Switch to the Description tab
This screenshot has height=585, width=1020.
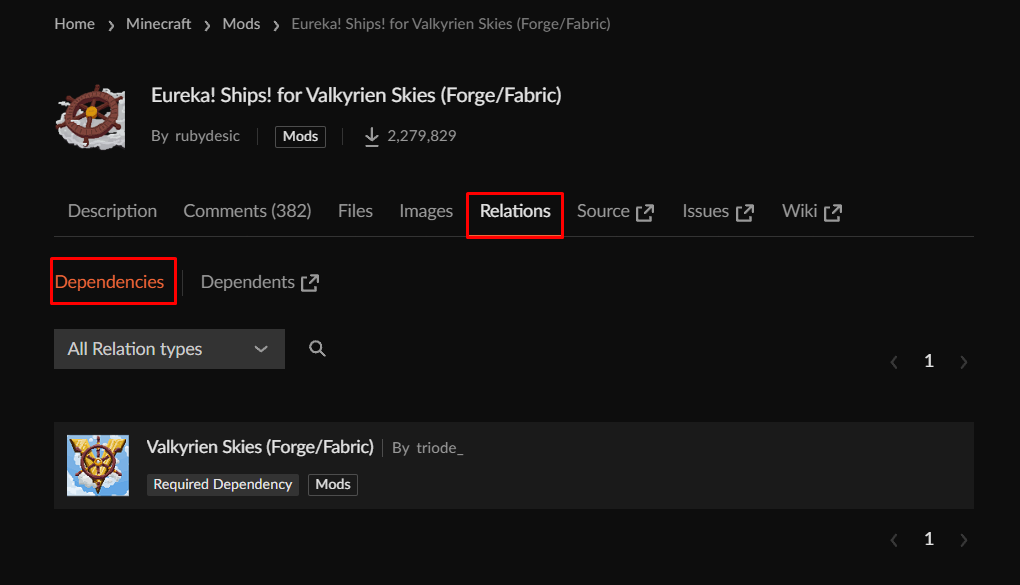(112, 211)
